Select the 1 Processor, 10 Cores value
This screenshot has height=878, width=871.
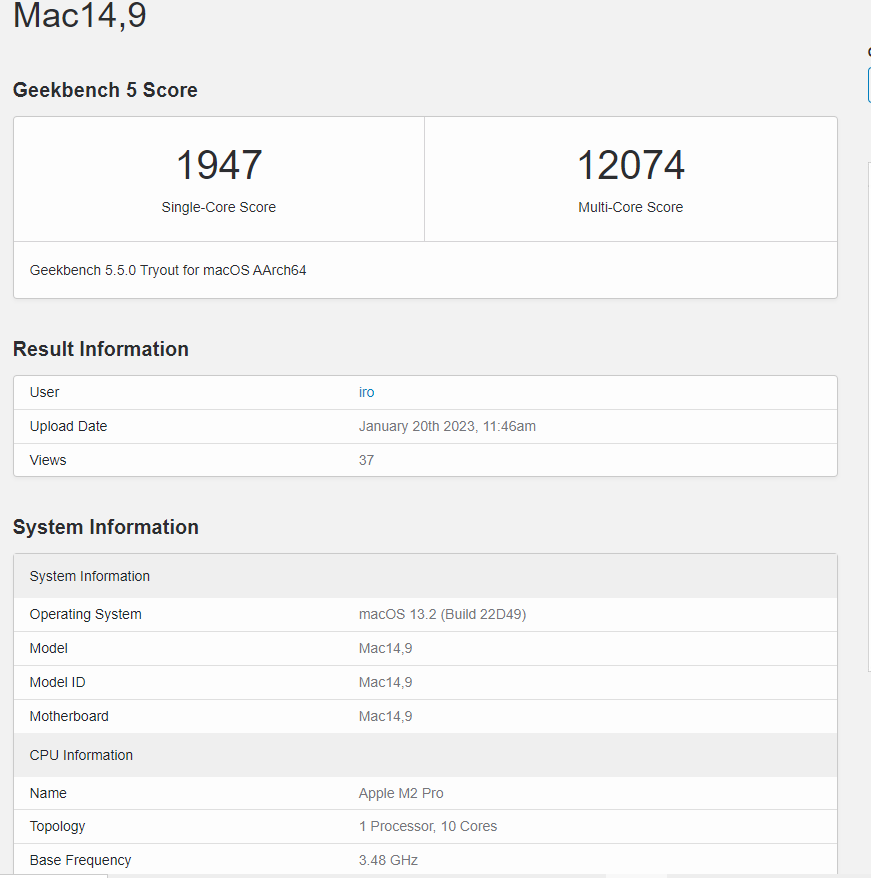click(x=428, y=826)
